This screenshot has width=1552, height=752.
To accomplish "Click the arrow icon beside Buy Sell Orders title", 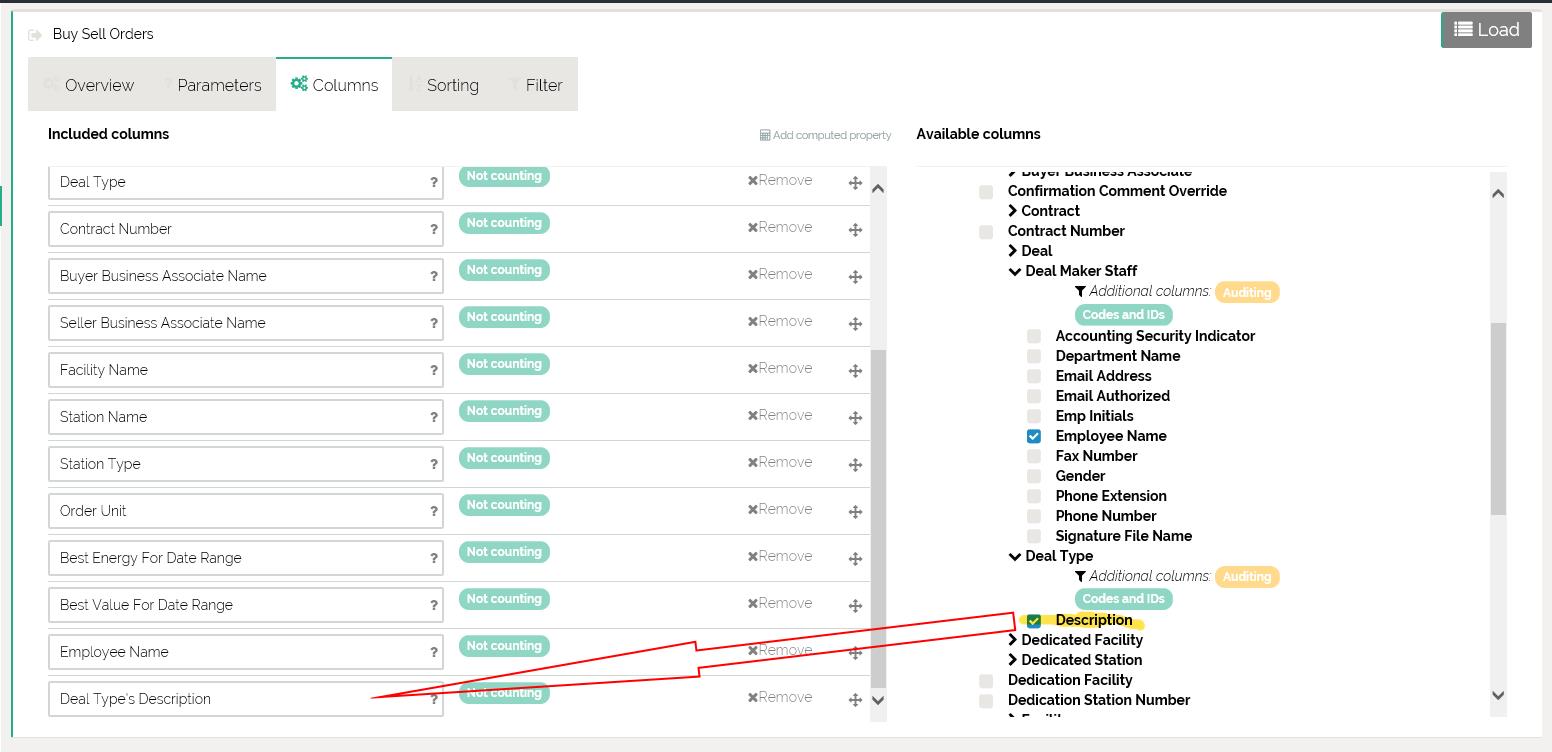I will pos(36,35).
